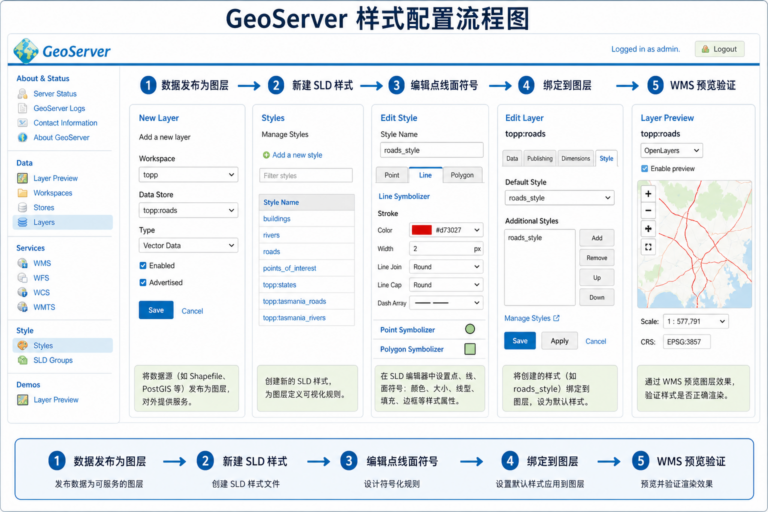Switch to the Polygon symbolizer tab

click(x=462, y=175)
